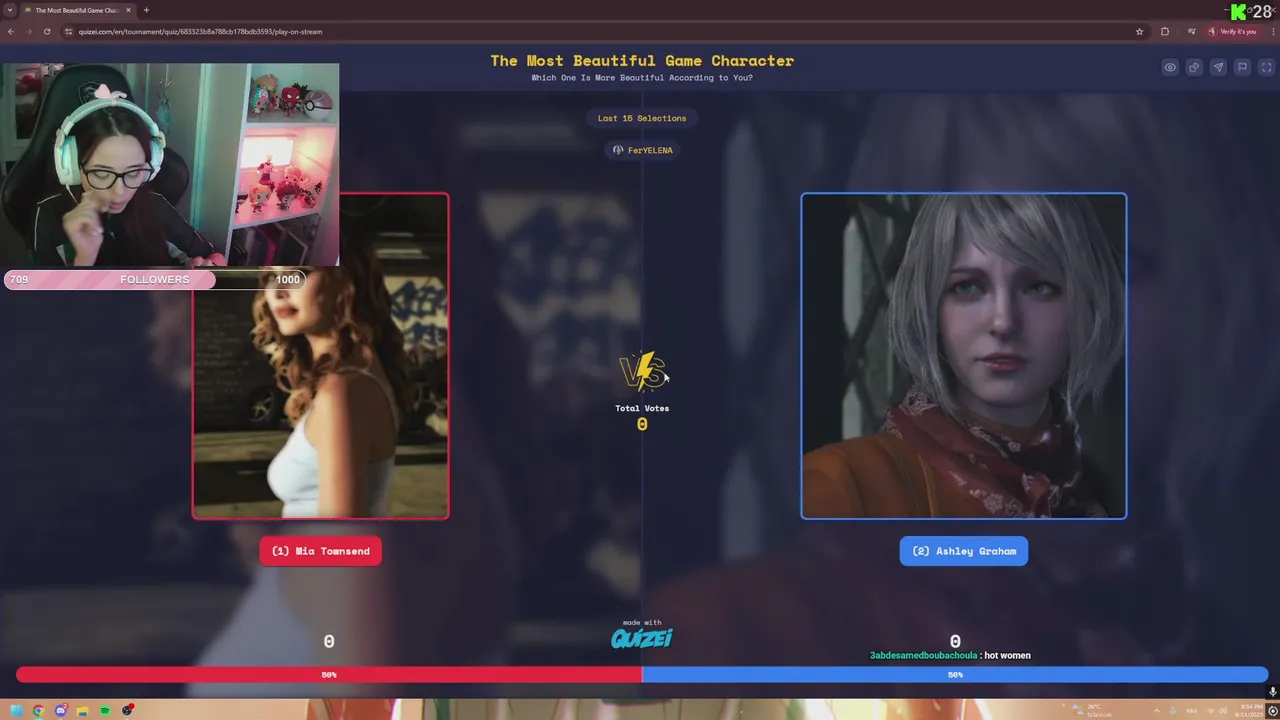The width and height of the screenshot is (1280, 720).
Task: Click the Quizei logo
Action: [x=642, y=637]
